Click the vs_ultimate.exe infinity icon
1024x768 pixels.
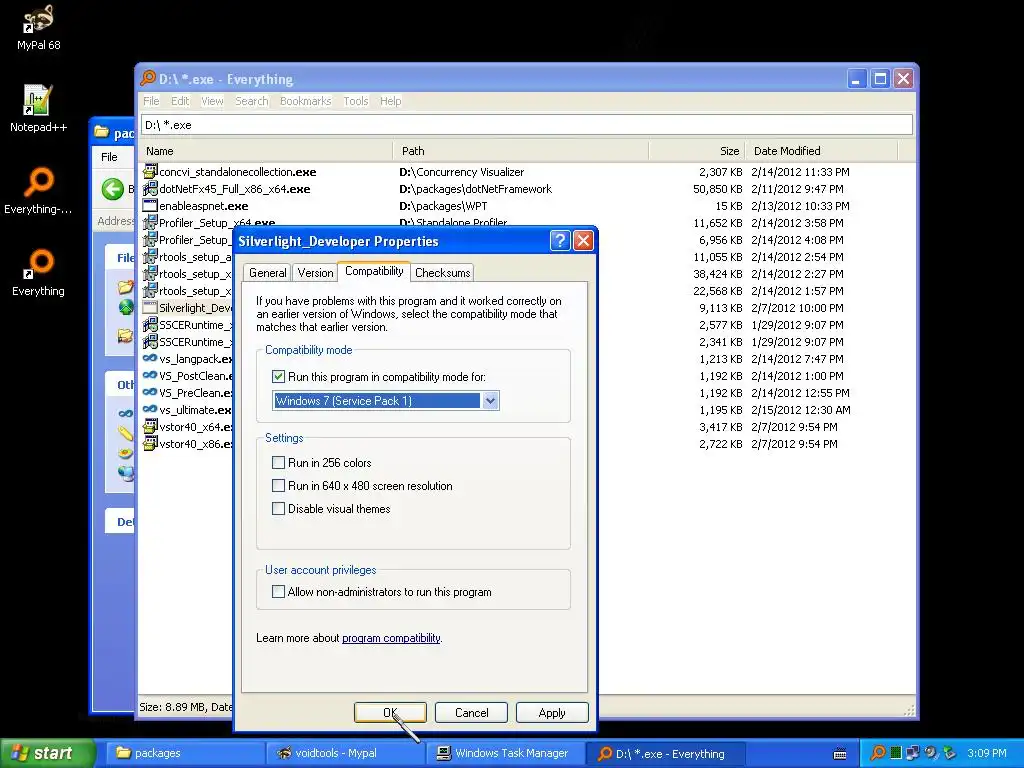tap(150, 409)
